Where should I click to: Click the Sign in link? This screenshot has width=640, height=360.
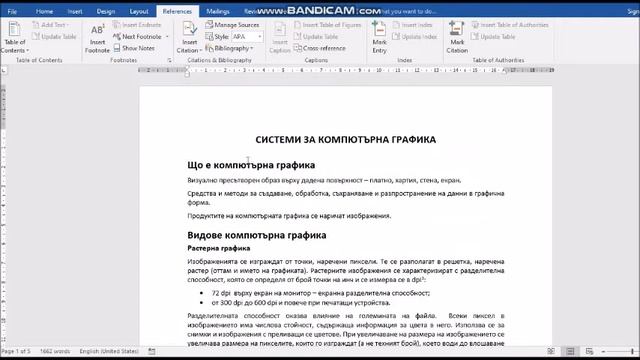pos(633,11)
